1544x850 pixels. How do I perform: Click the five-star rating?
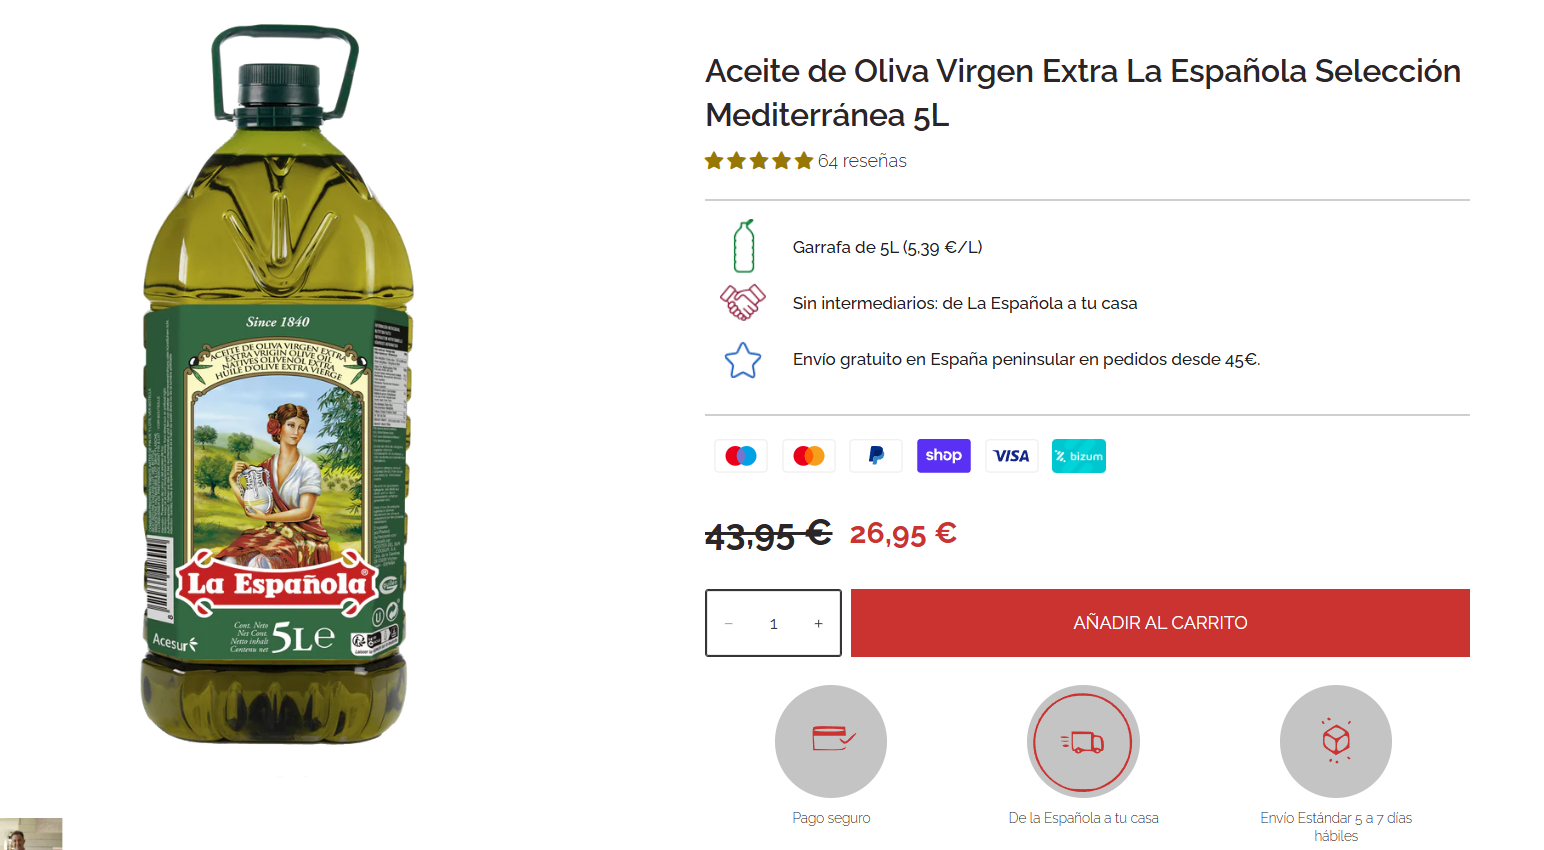tap(759, 161)
